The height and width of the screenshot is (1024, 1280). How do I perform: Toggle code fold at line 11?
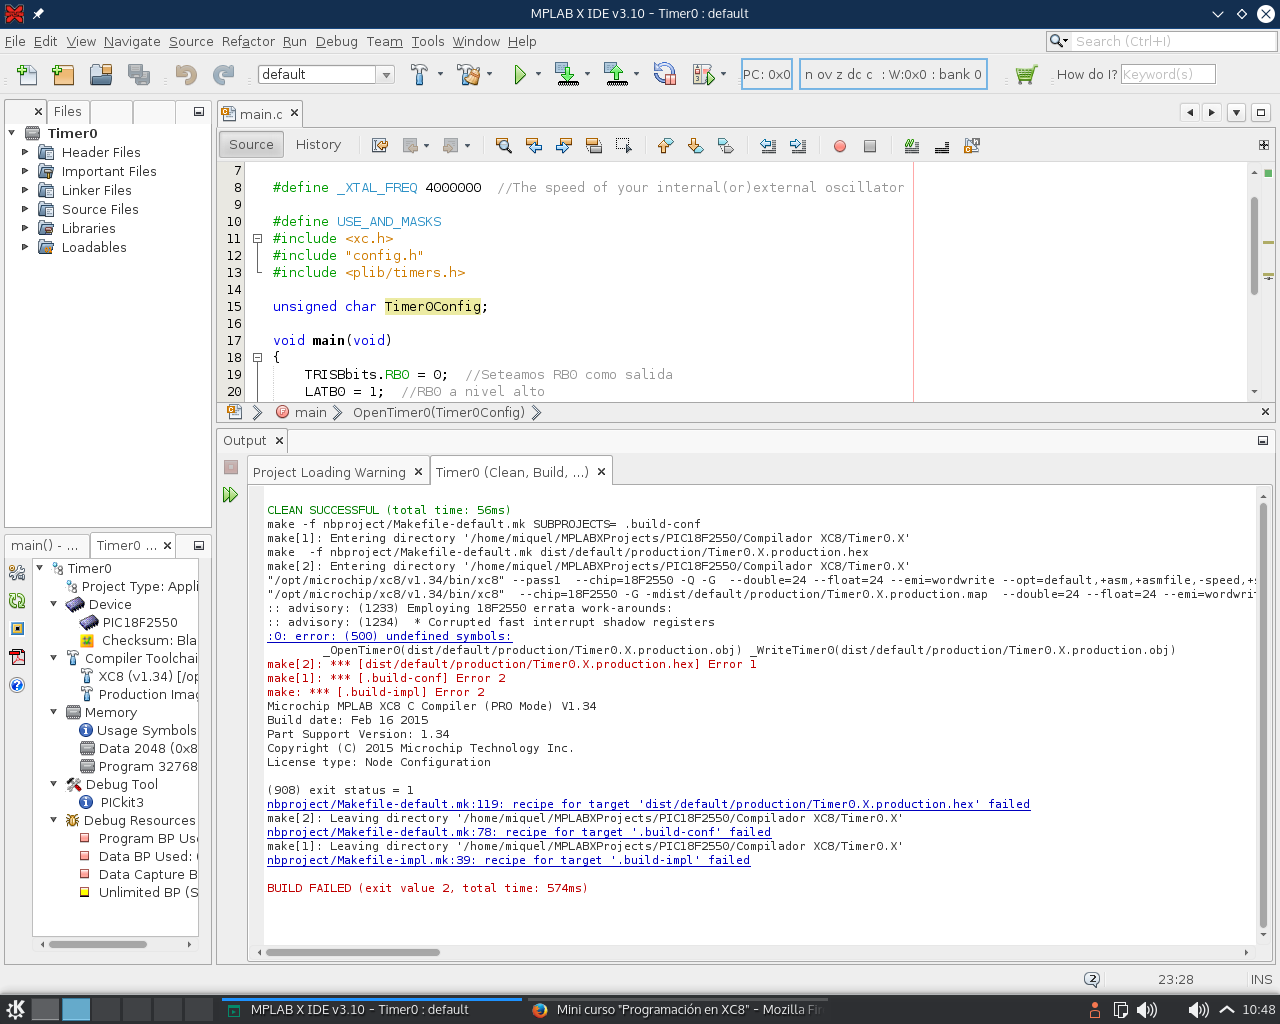click(x=257, y=238)
